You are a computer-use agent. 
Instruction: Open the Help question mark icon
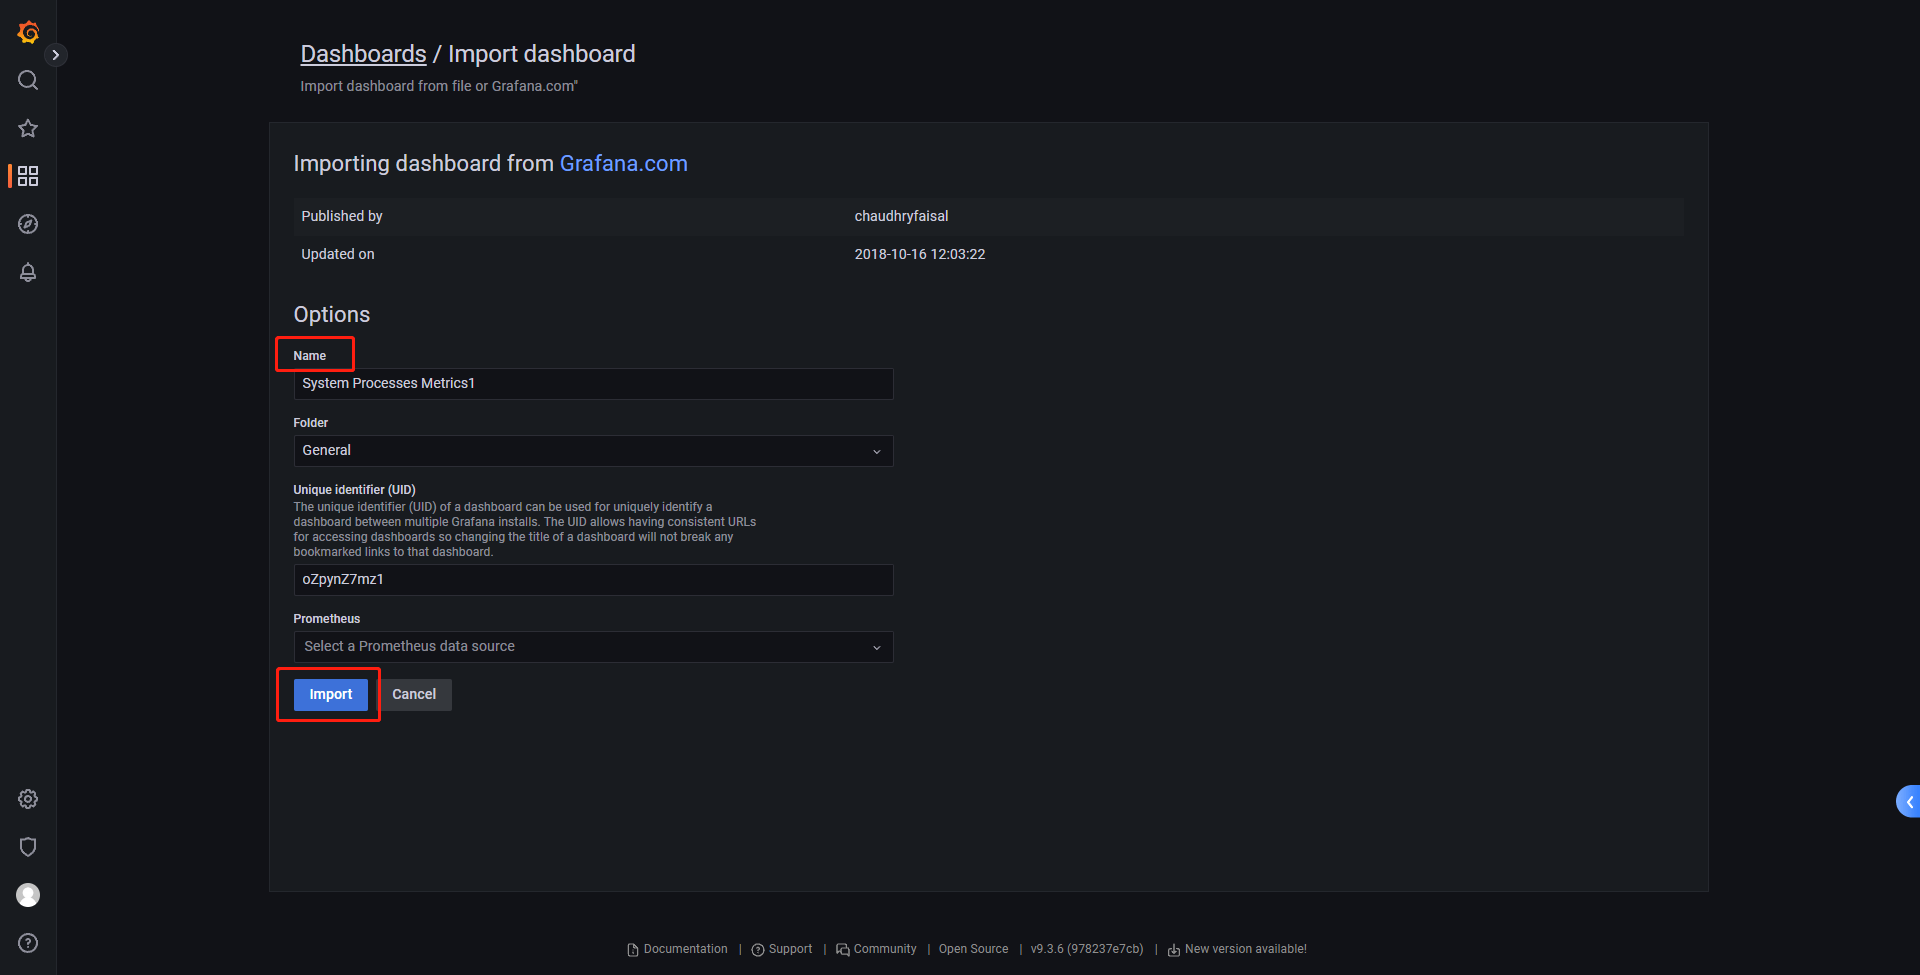click(x=28, y=943)
